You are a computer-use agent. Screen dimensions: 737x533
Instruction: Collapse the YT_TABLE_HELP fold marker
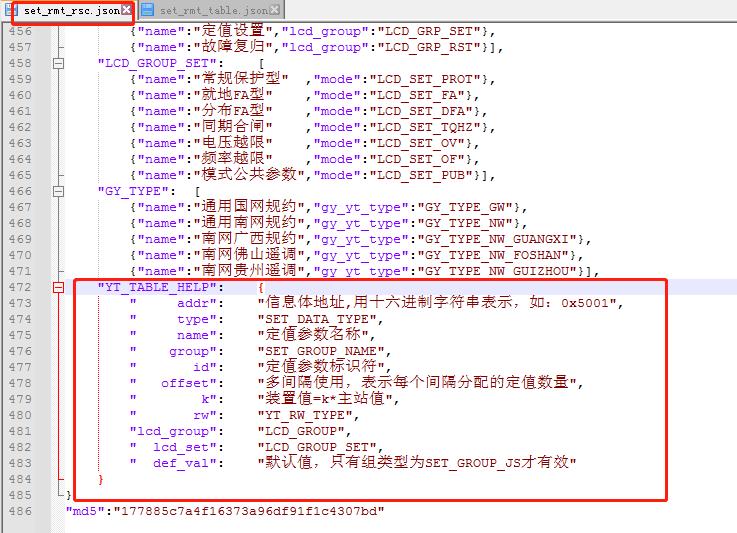pyautogui.click(x=58, y=287)
